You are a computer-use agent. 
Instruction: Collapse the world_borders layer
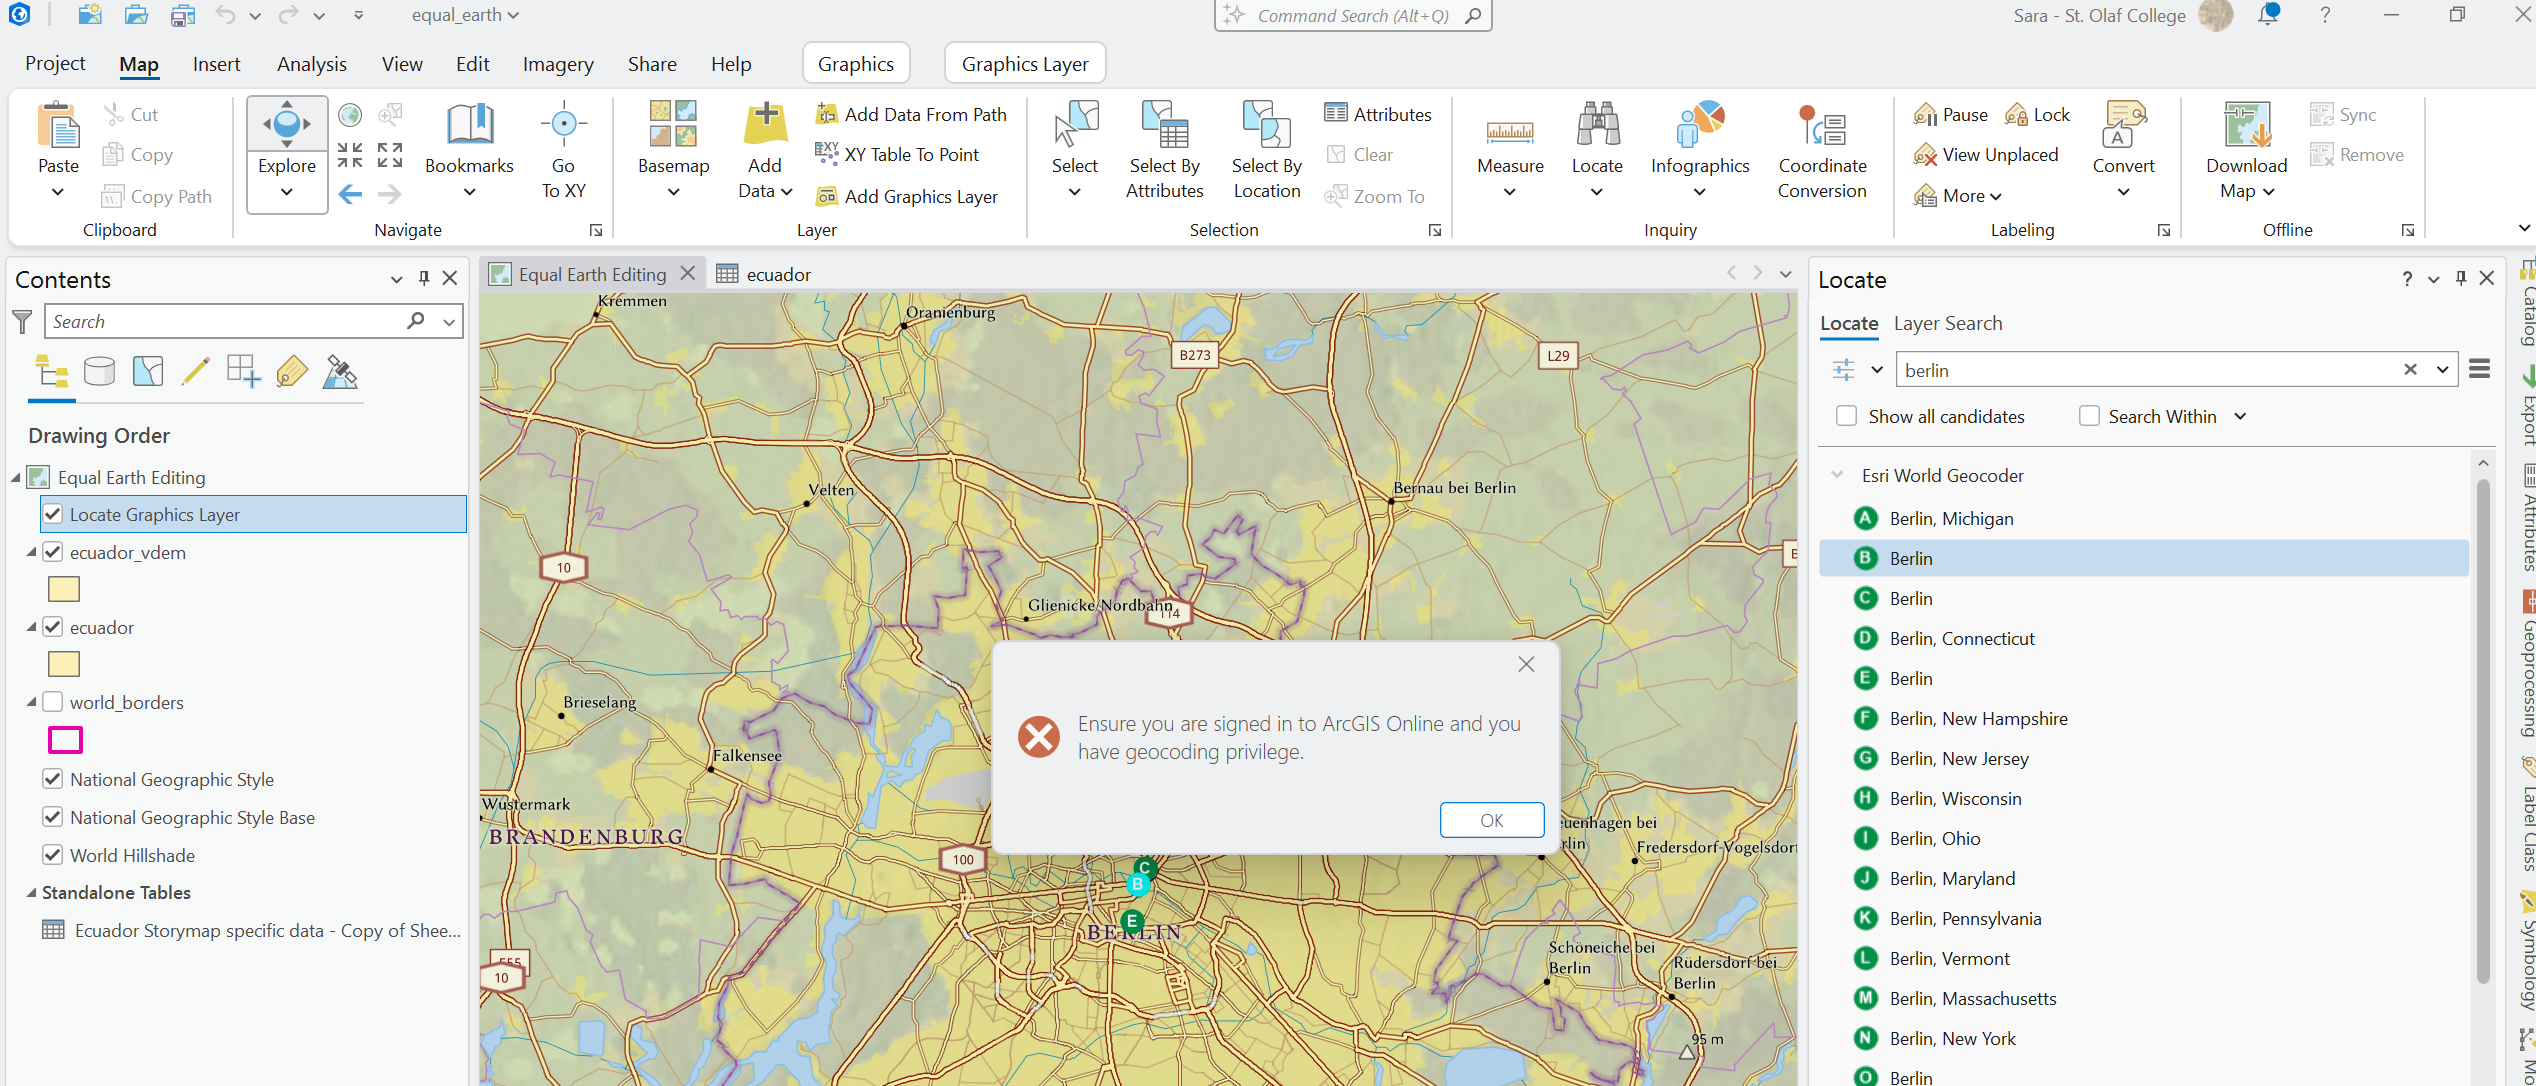[31, 702]
